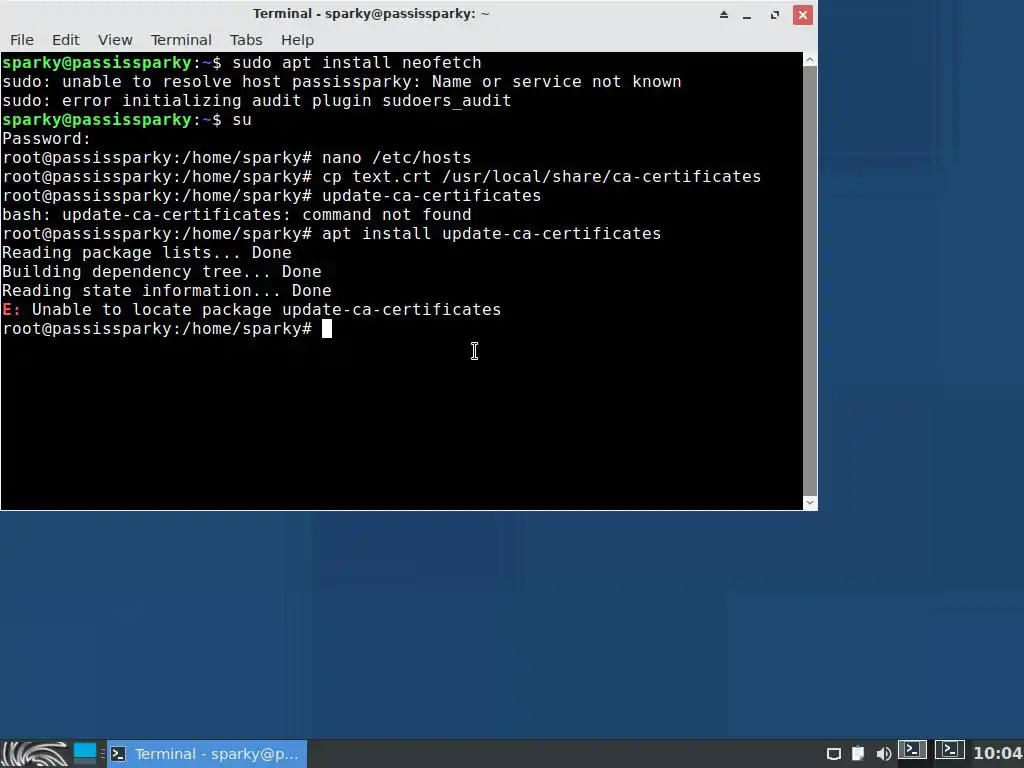
Task: Select the Terminal - sparky@p... taskbar button
Action: [x=207, y=754]
